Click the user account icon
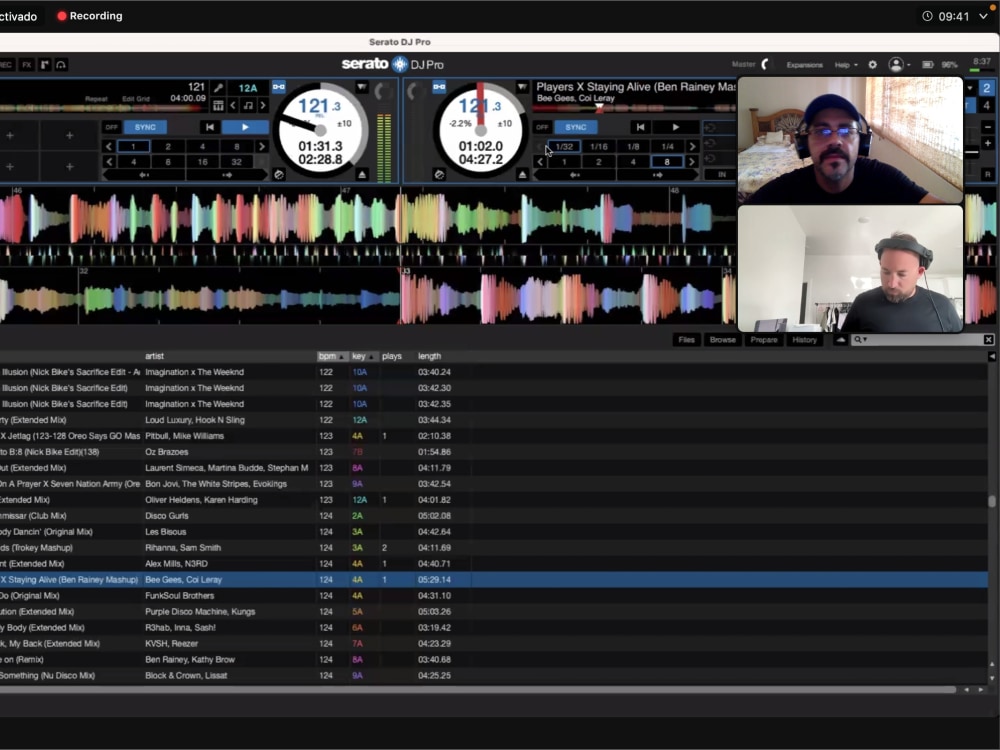 pos(896,64)
